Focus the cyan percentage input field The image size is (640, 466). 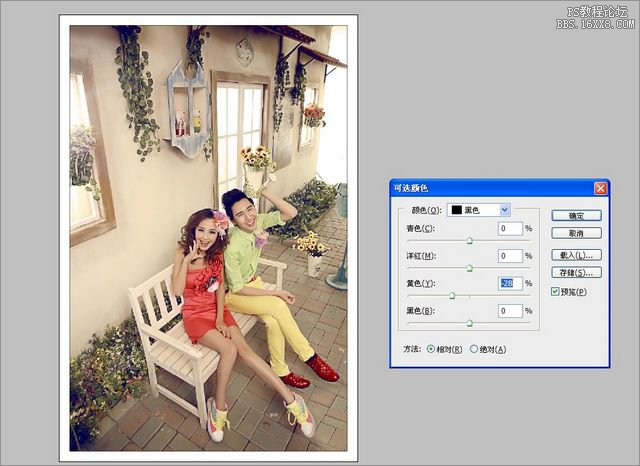coord(510,228)
